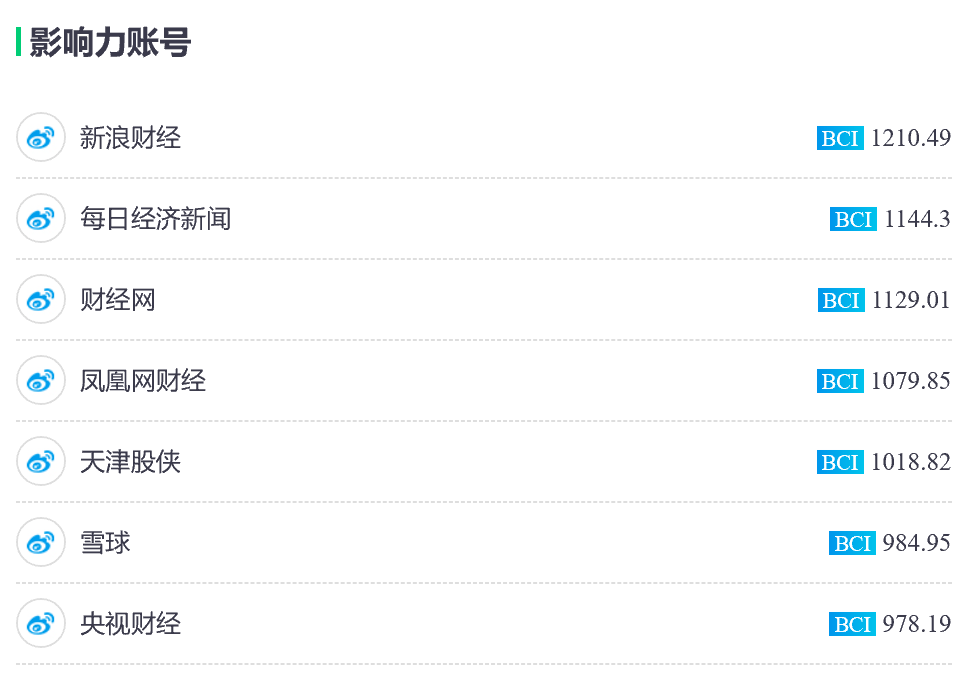Click the BCI badge scoring 1129.01
The image size is (975, 688).
click(x=841, y=300)
